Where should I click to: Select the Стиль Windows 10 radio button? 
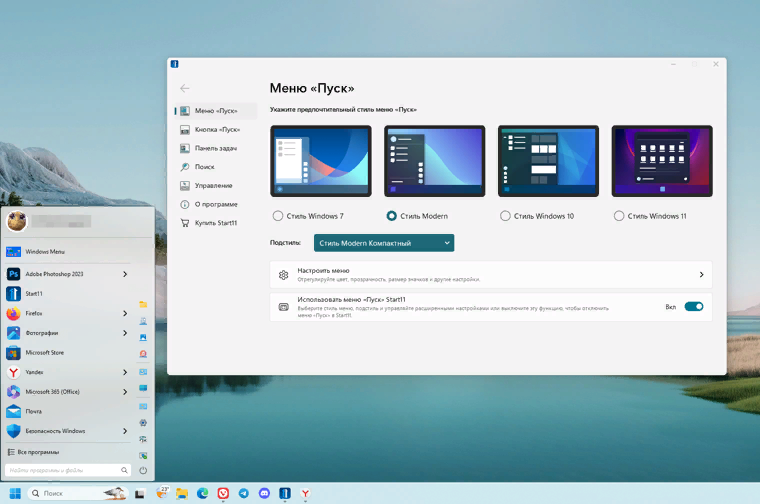pyautogui.click(x=505, y=216)
